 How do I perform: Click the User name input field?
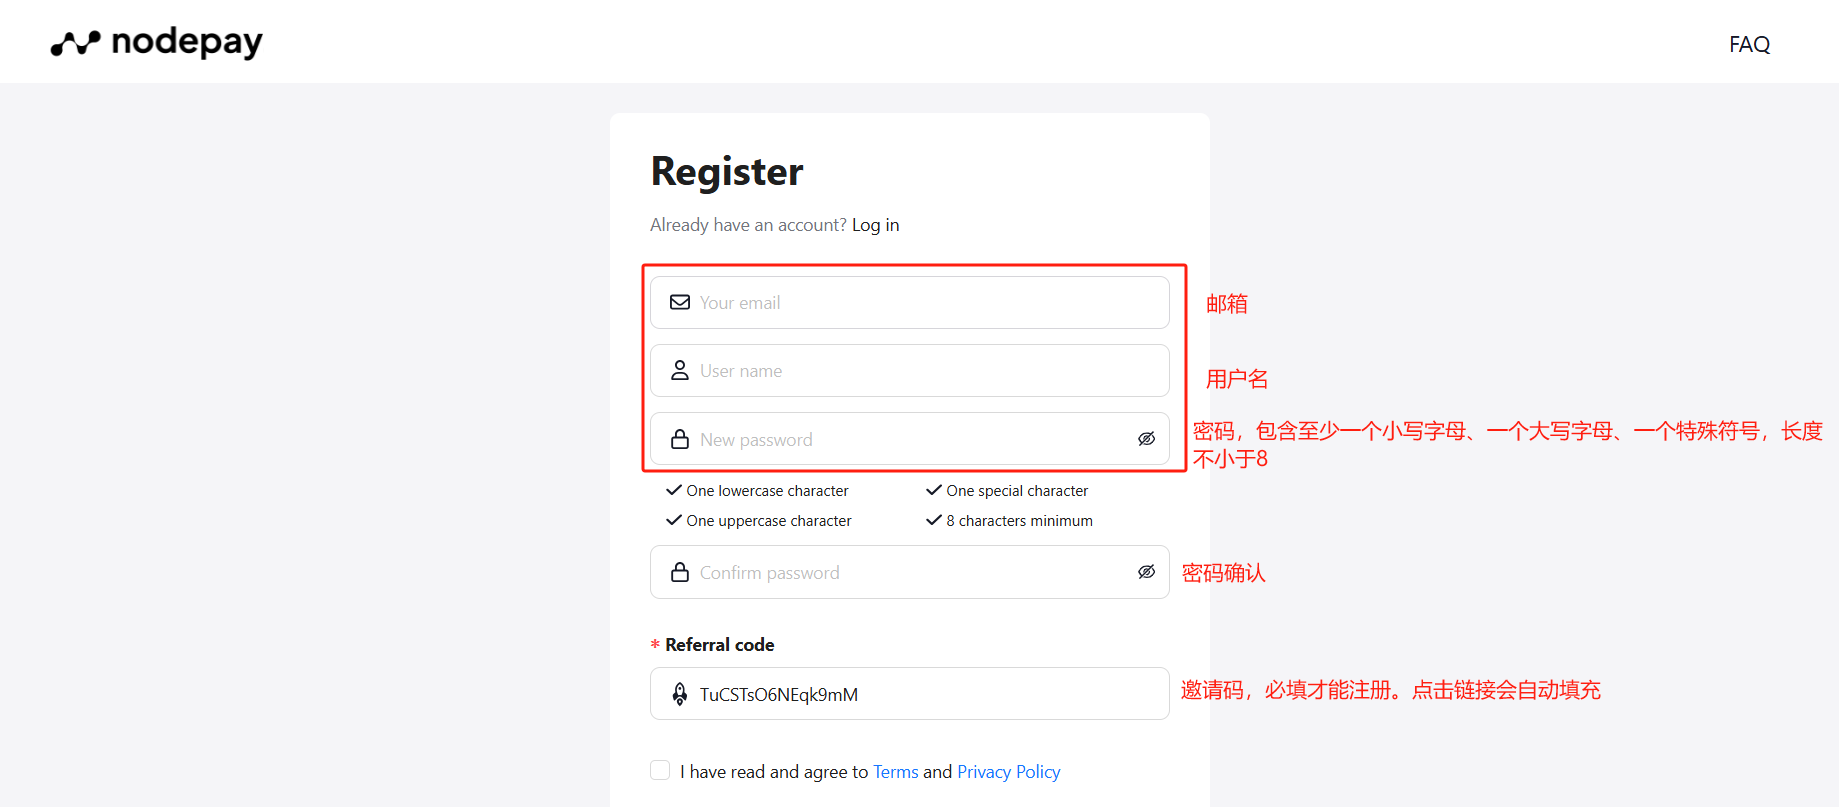pyautogui.click(x=900, y=370)
